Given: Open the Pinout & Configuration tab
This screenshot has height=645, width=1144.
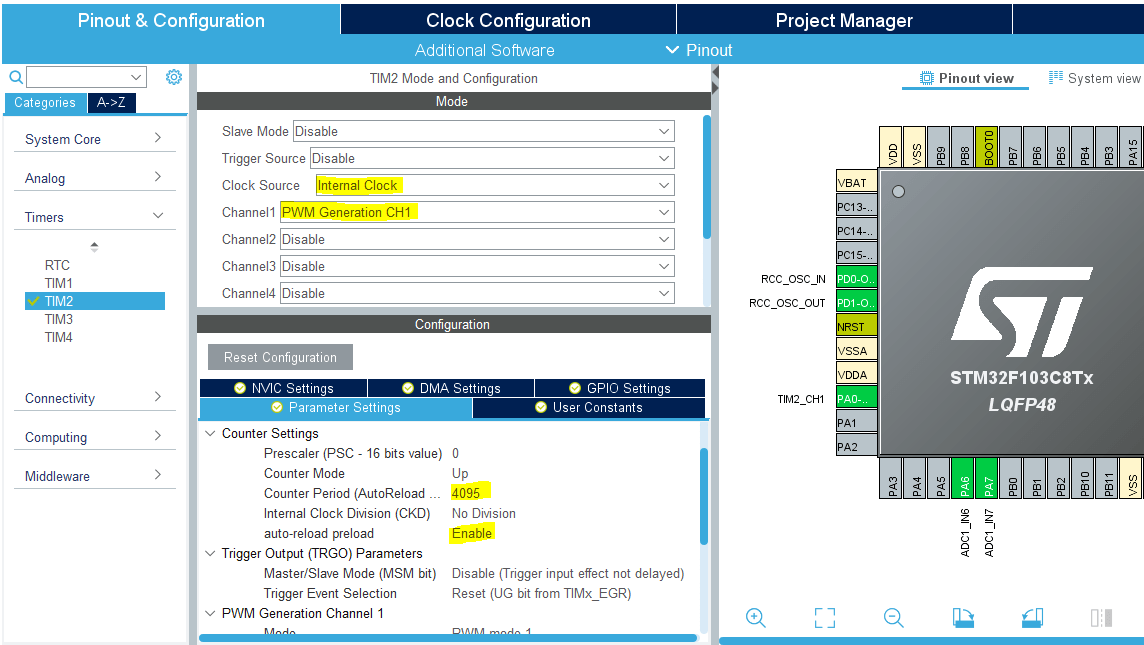Looking at the screenshot, I should coord(171,20).
